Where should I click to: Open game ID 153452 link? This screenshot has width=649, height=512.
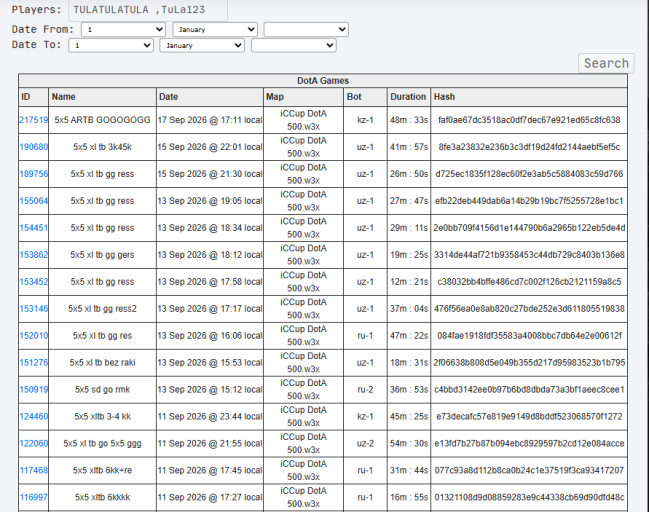click(34, 281)
